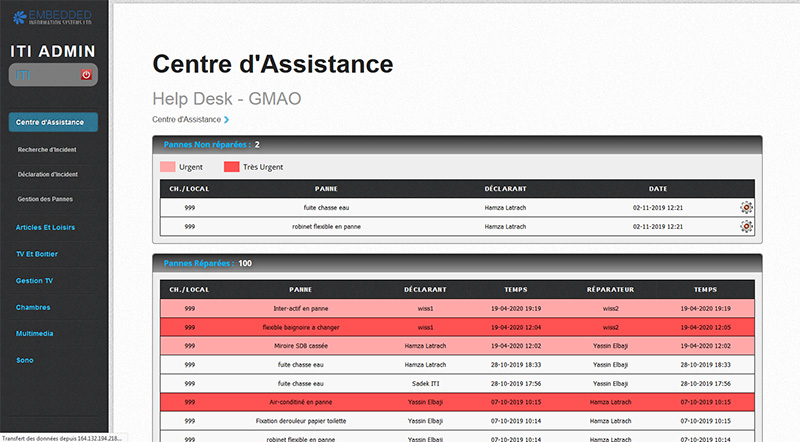This screenshot has height=442, width=800.
Task: Open the Sono sidebar section
Action: (x=26, y=359)
